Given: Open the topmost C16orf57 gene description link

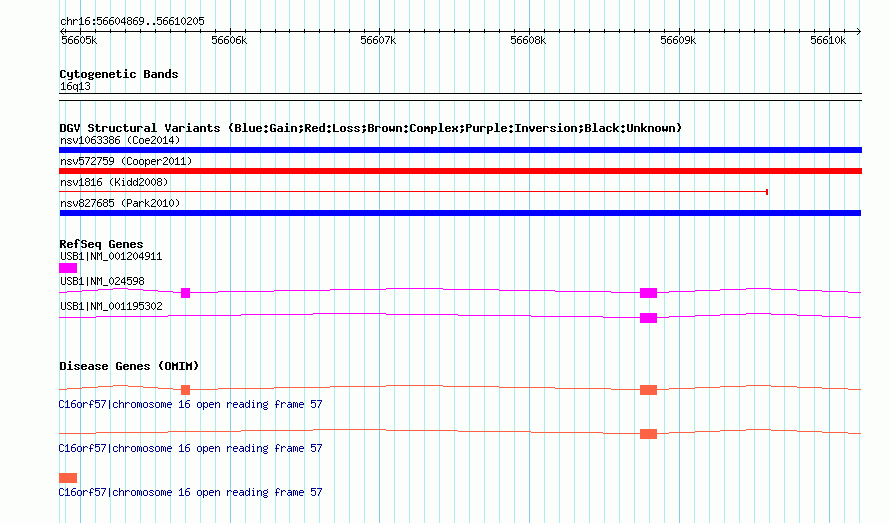Looking at the screenshot, I should point(190,405).
